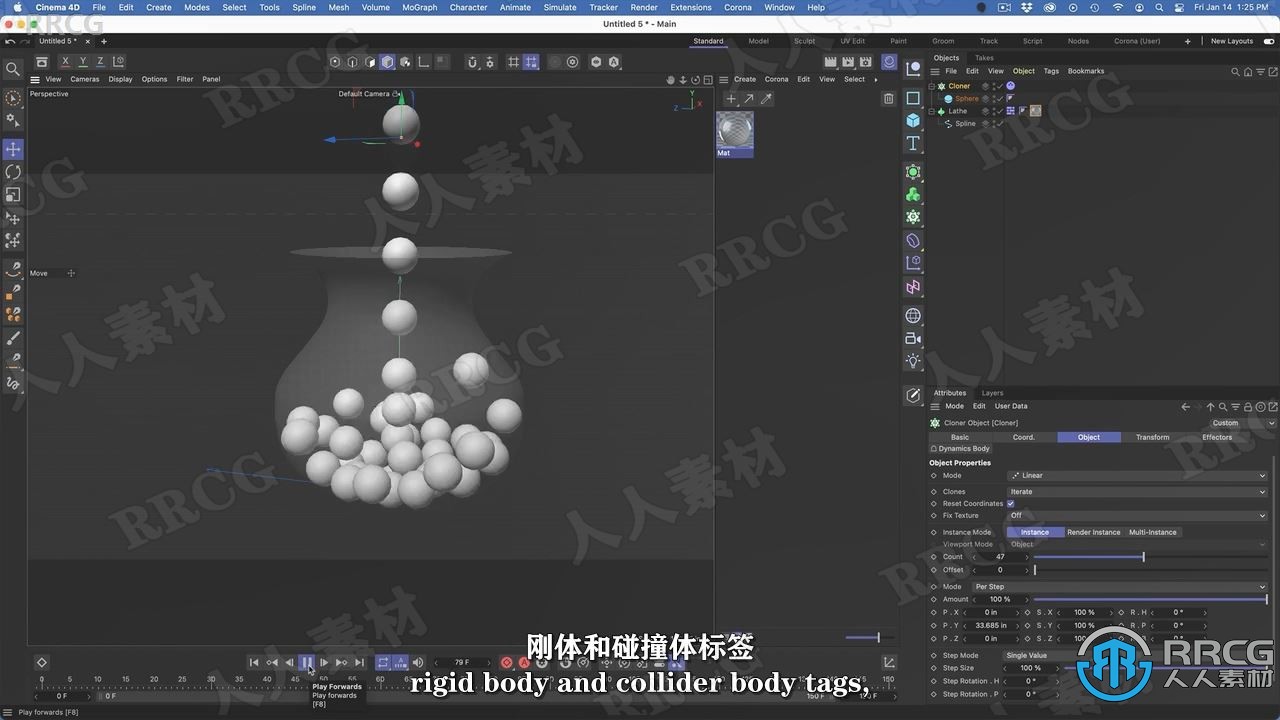This screenshot has height=720, width=1280.
Task: Adjust the Offset slider
Action: coord(1150,570)
